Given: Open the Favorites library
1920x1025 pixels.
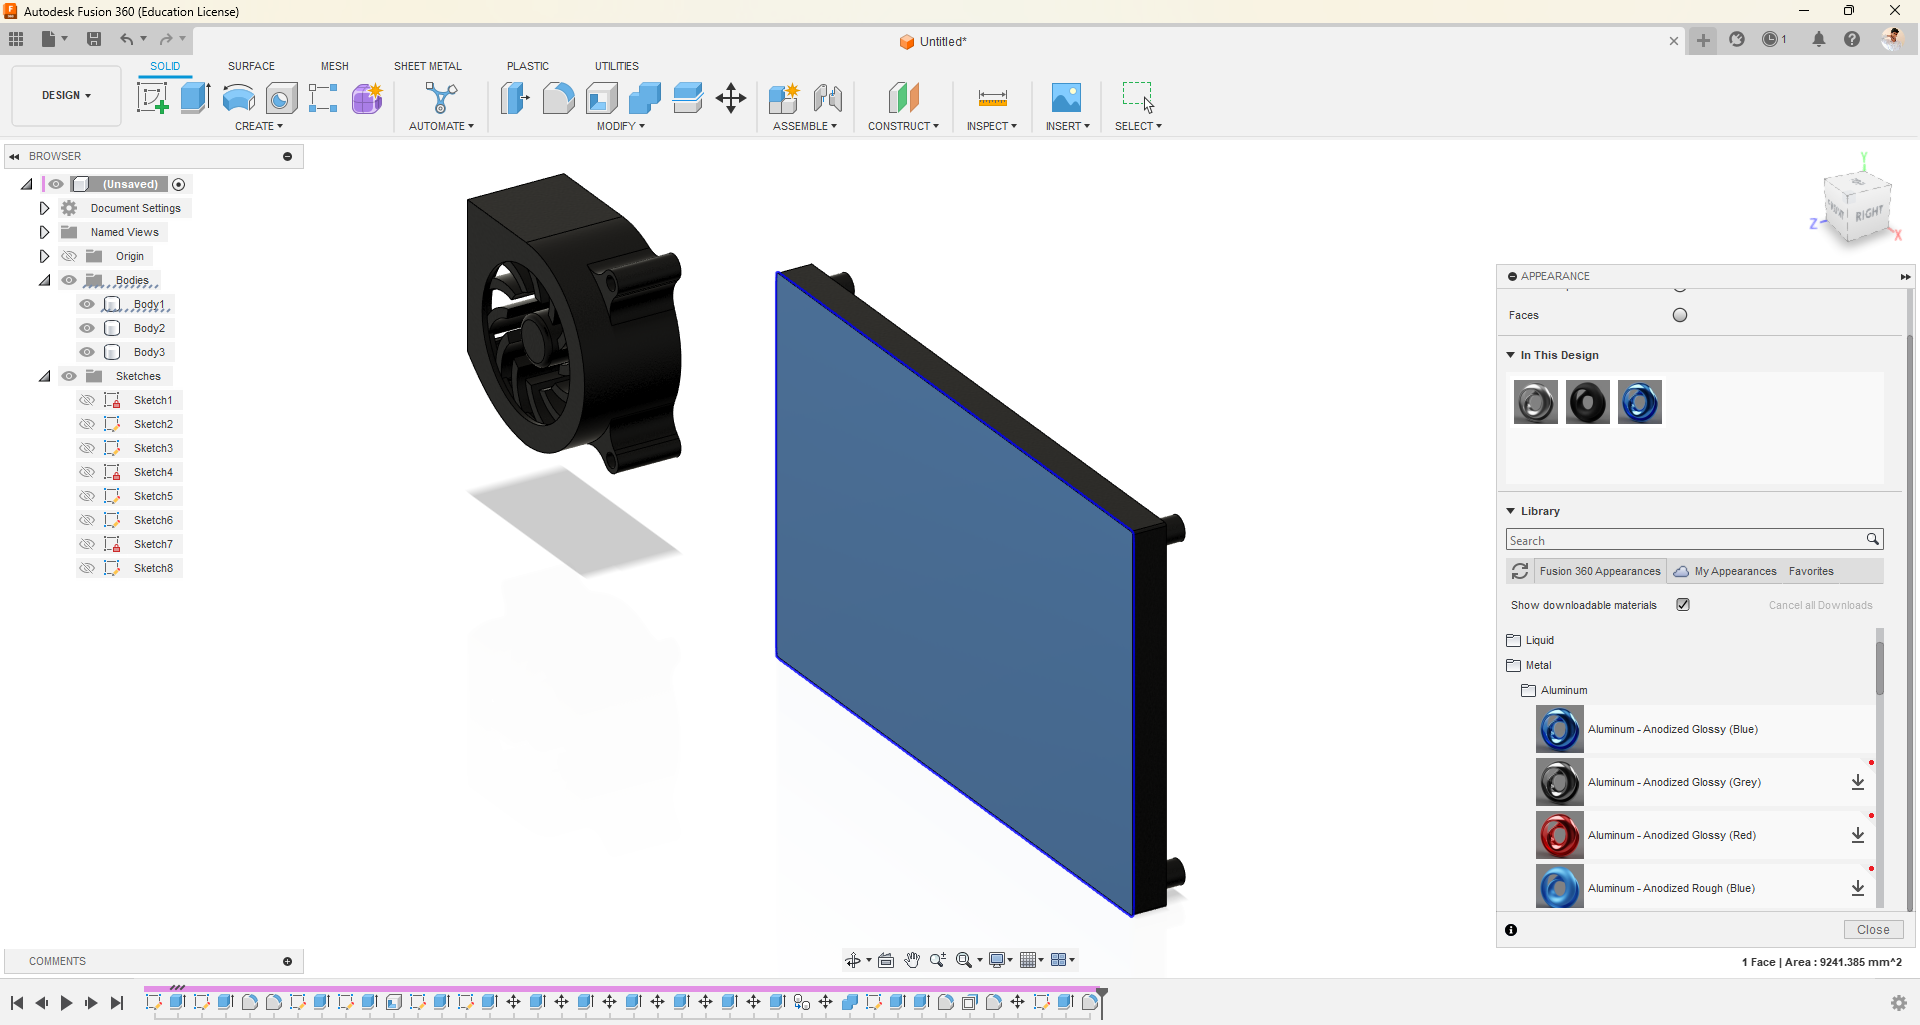Looking at the screenshot, I should click(1811, 571).
